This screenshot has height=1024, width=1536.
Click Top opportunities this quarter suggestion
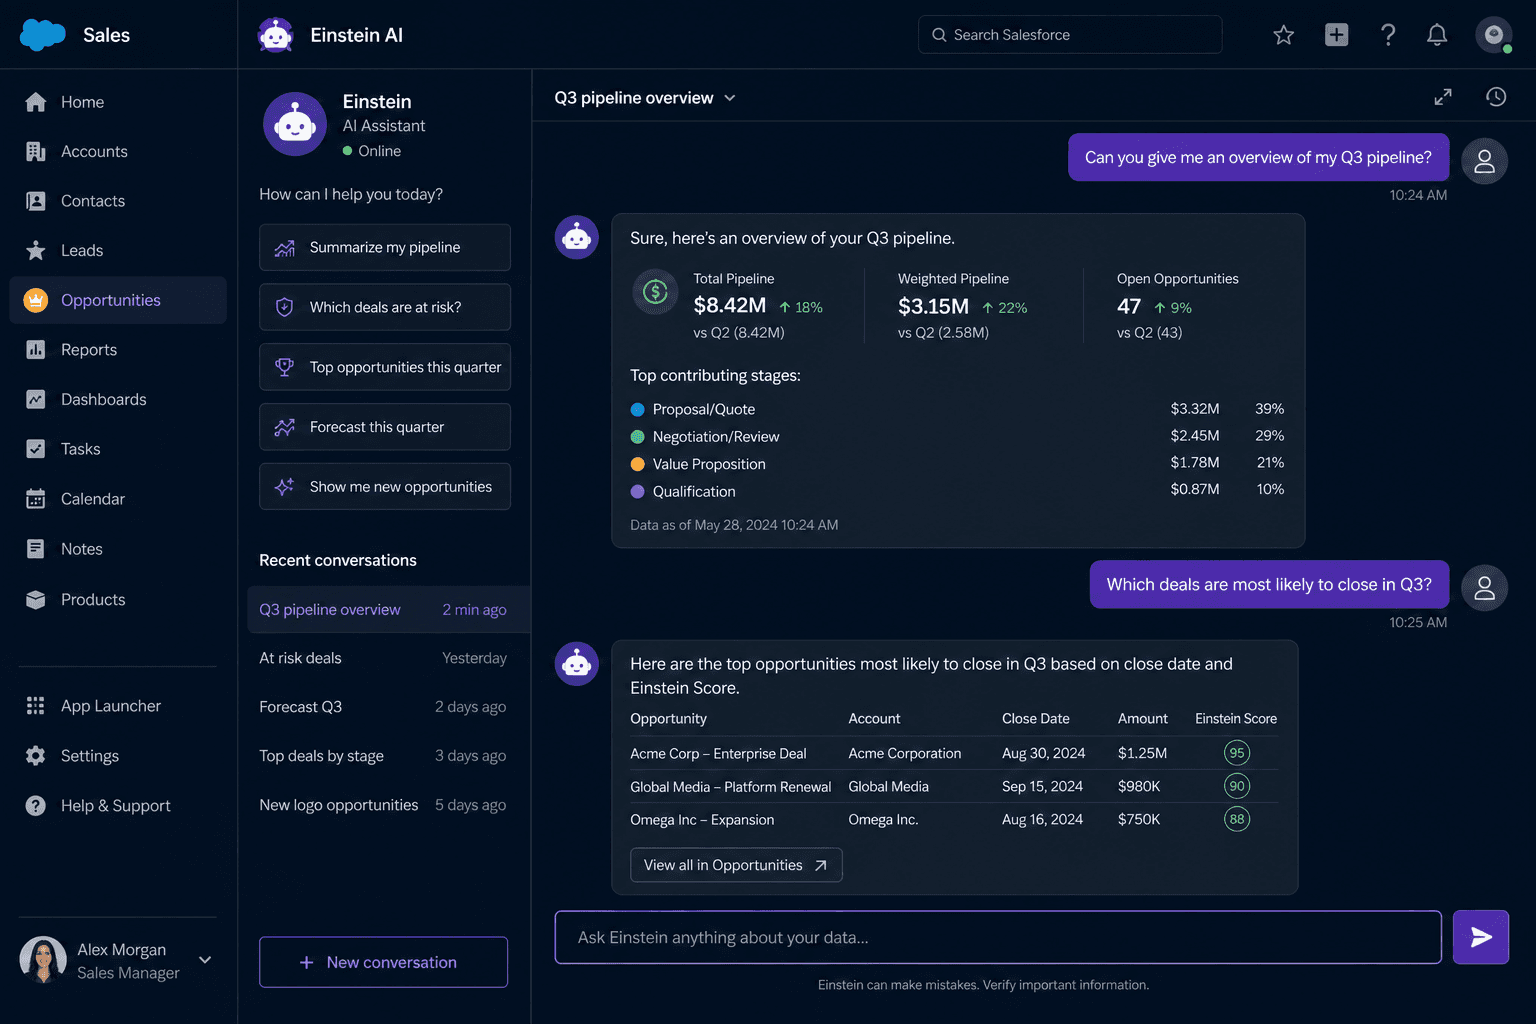[385, 367]
